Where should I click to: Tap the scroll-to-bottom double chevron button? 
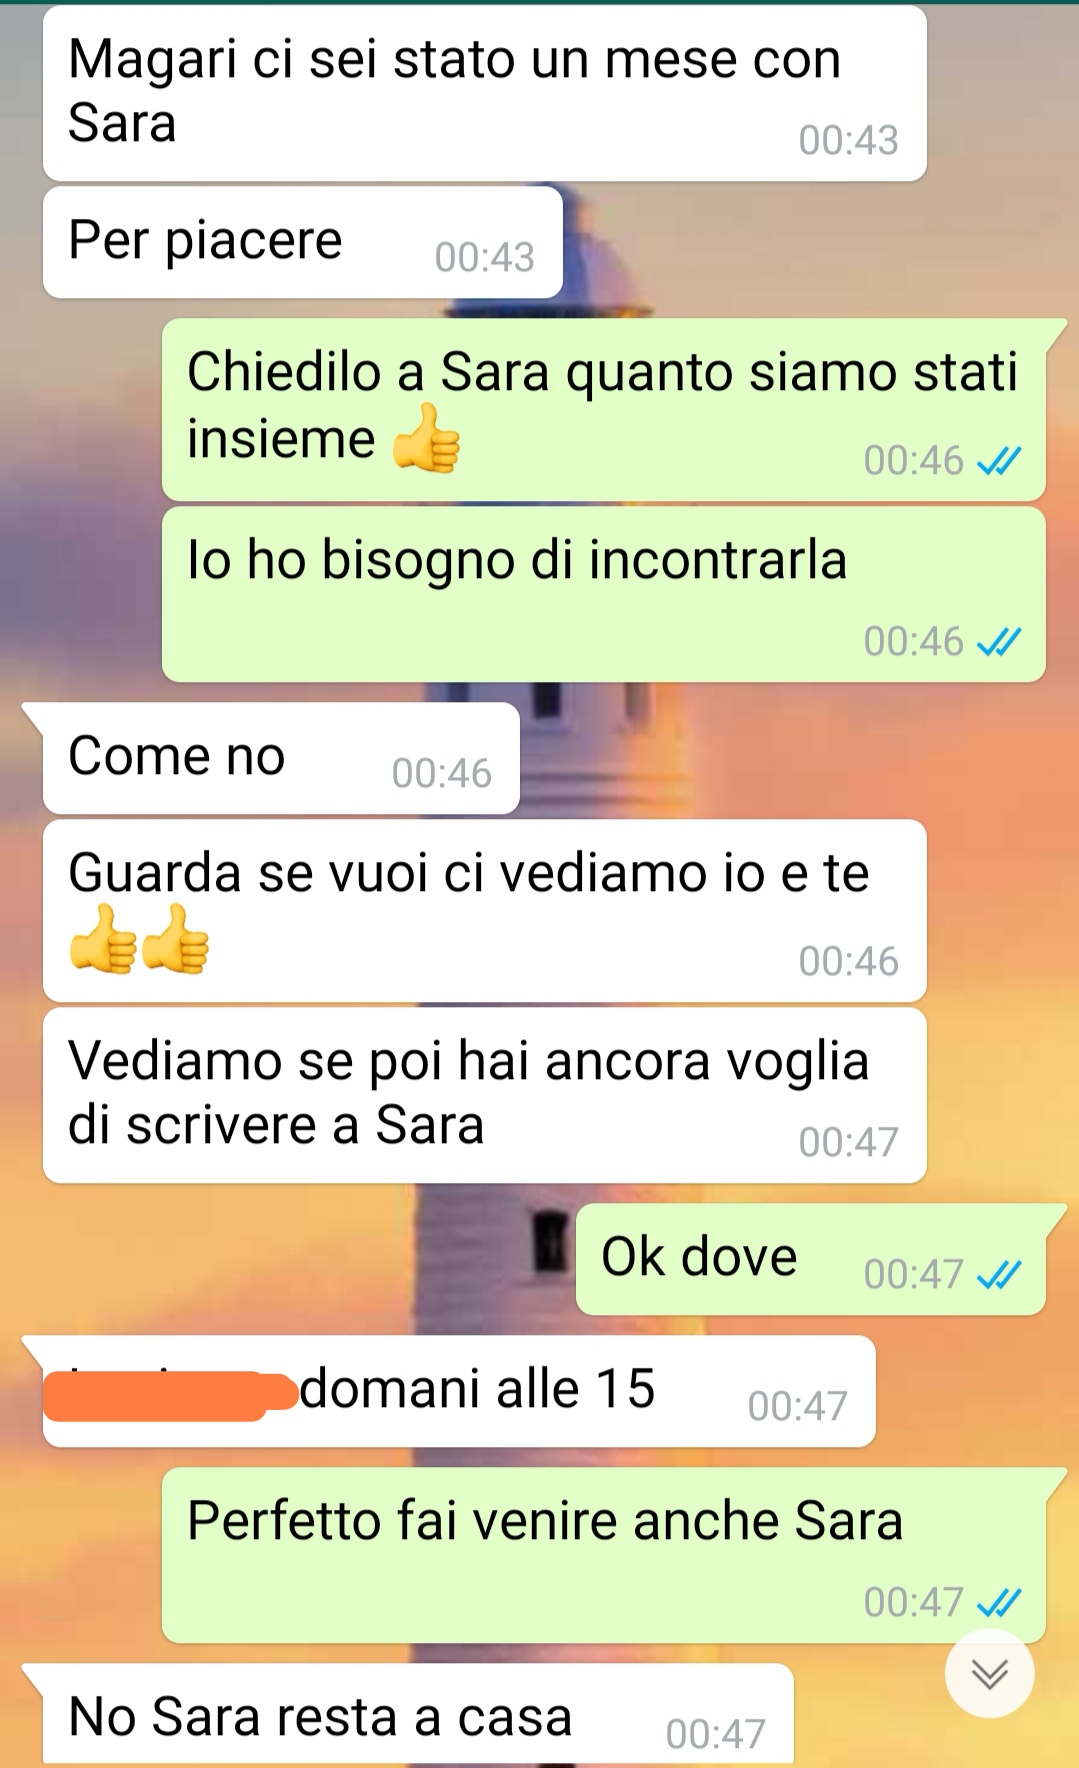(x=989, y=1673)
